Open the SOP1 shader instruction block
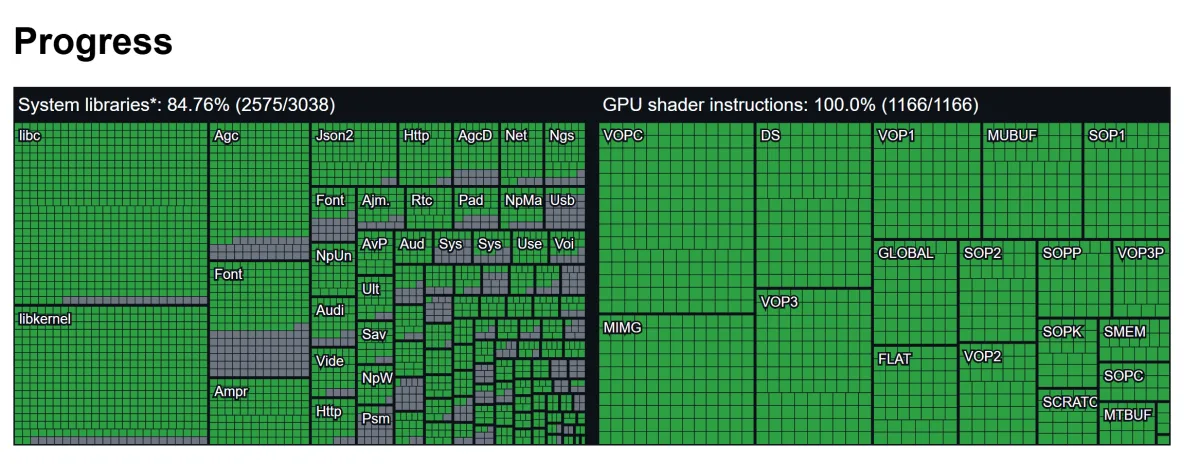The image size is (1200, 464). [x=1126, y=181]
